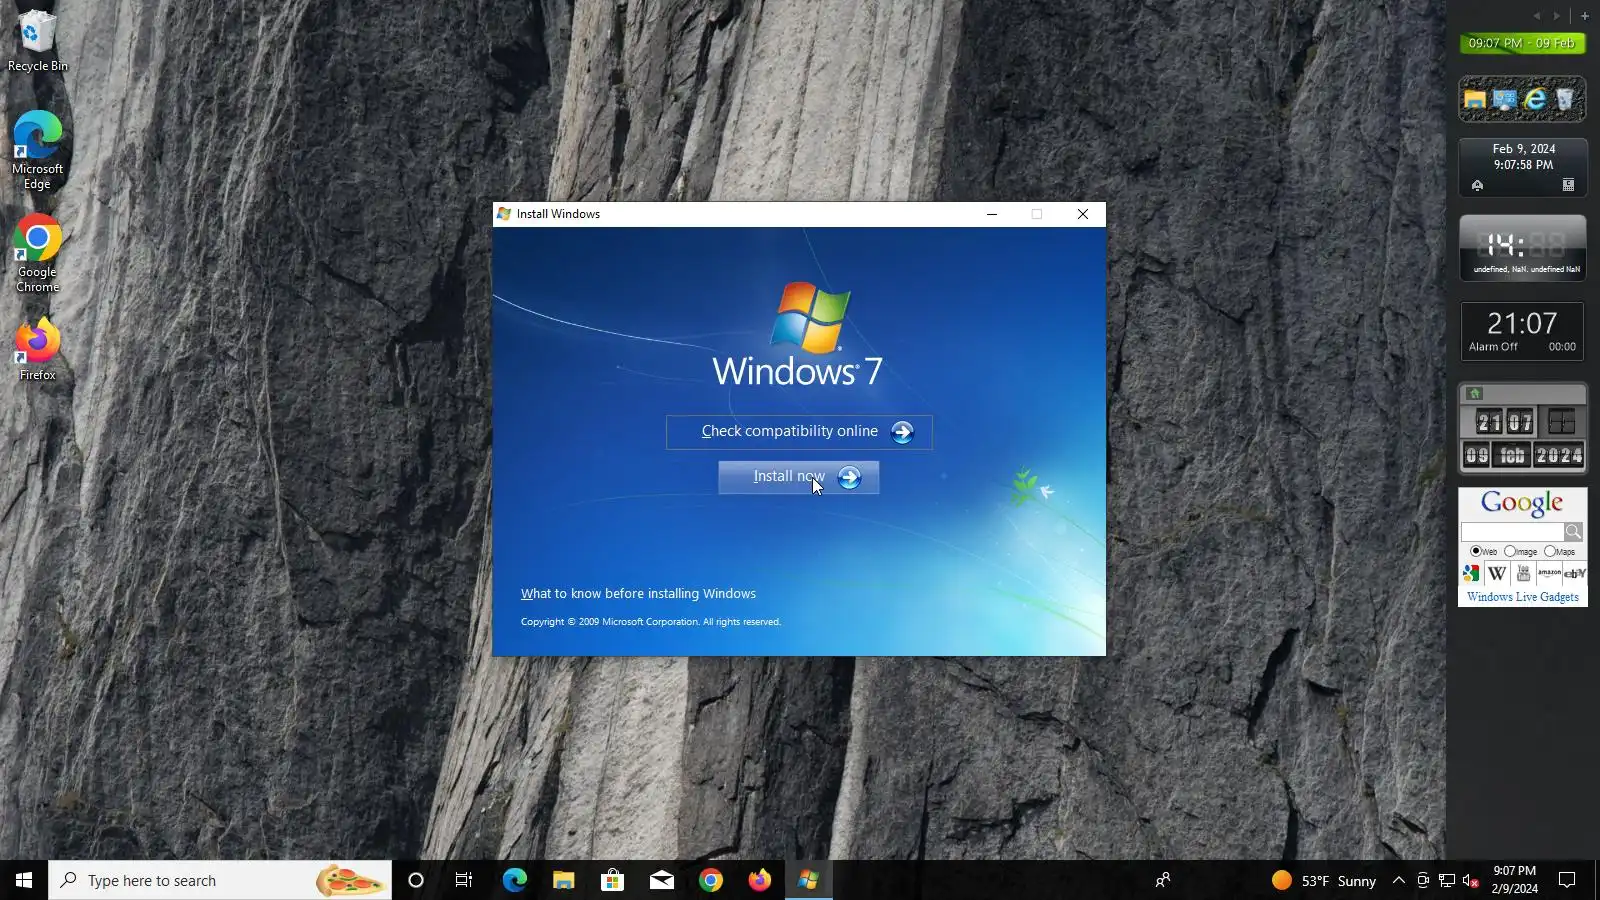1600x900 pixels.
Task: Click Check compatibility online button
Action: coord(799,432)
